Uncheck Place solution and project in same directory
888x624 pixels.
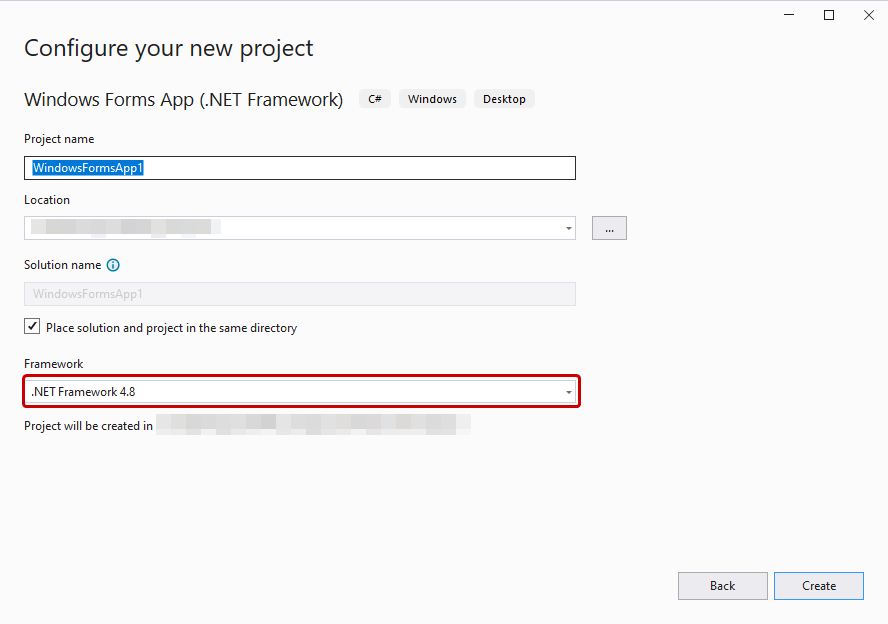[31, 325]
